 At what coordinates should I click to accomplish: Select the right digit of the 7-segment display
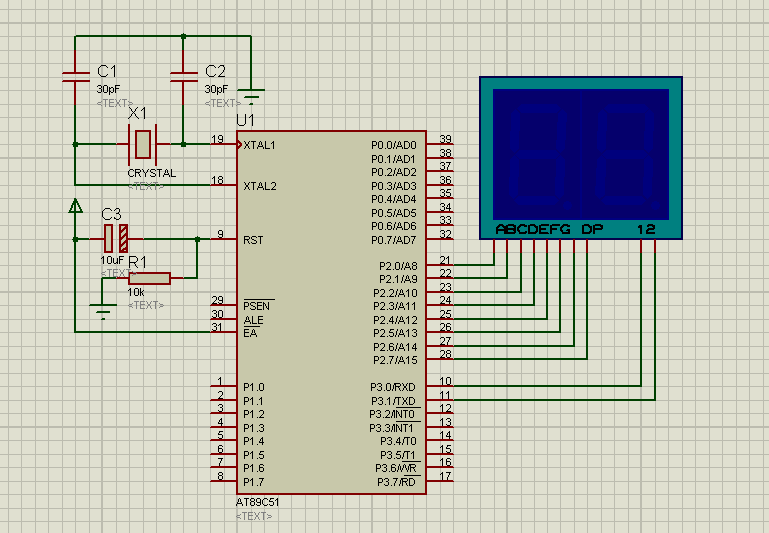point(627,157)
